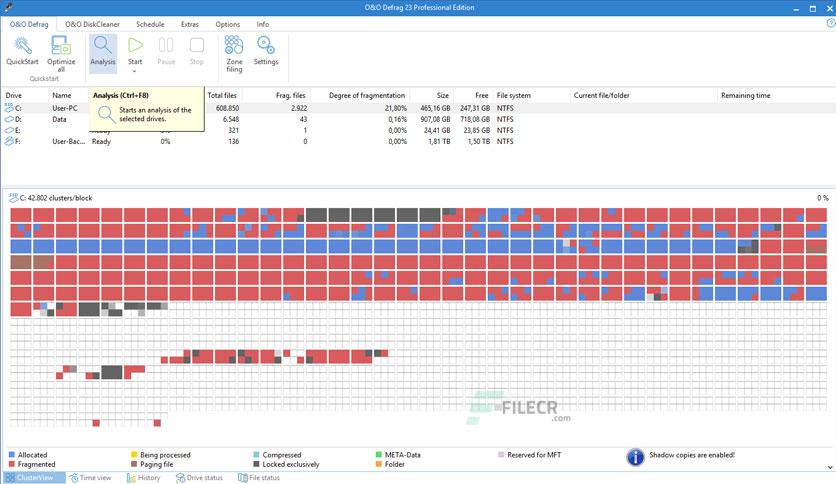Open defrag Settings gear icon

tap(266, 45)
